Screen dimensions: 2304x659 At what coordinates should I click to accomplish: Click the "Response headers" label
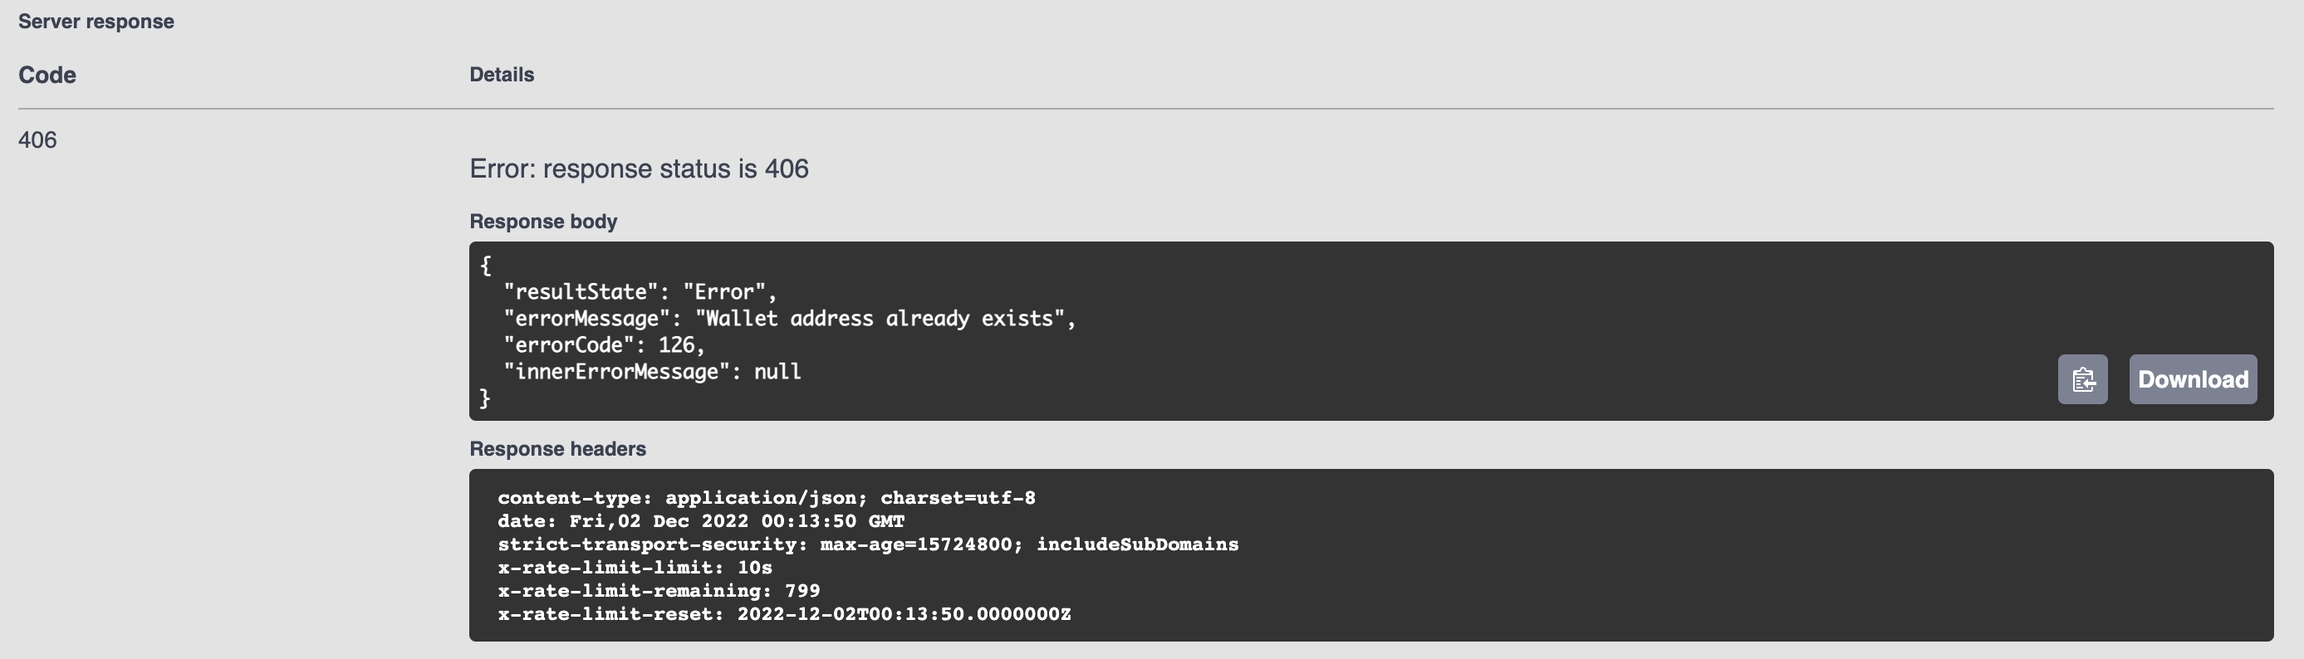(x=558, y=449)
